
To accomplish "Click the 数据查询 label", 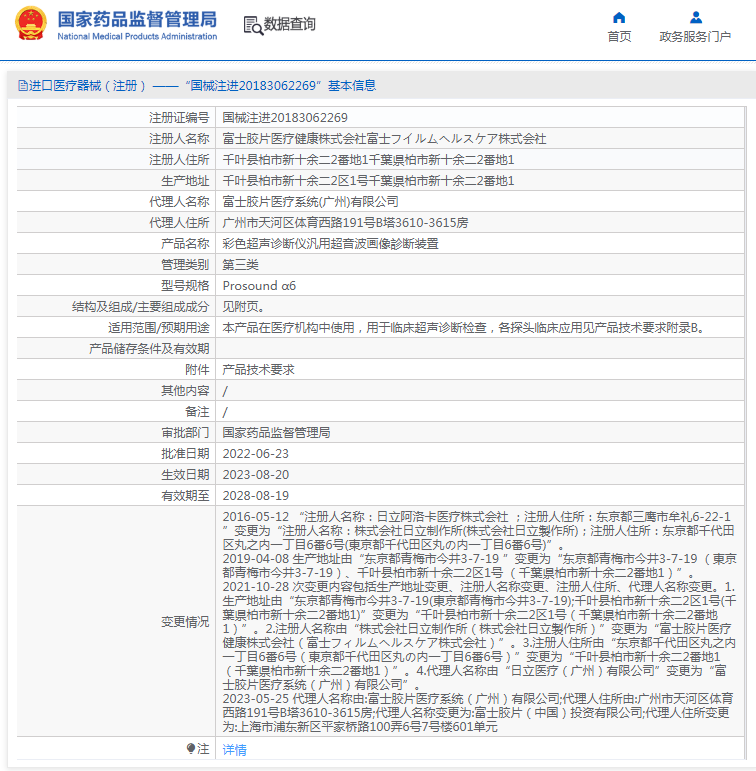I will pos(289,24).
